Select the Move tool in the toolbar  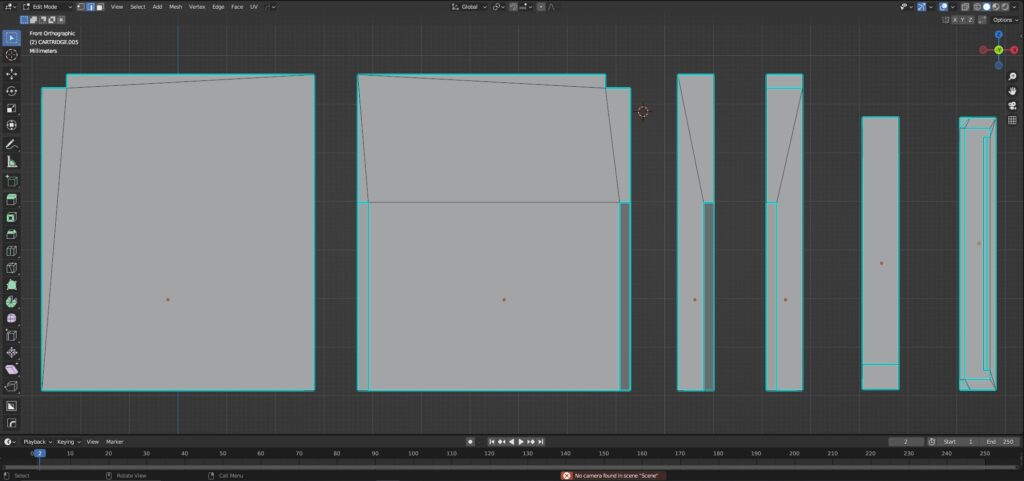pyautogui.click(x=12, y=74)
